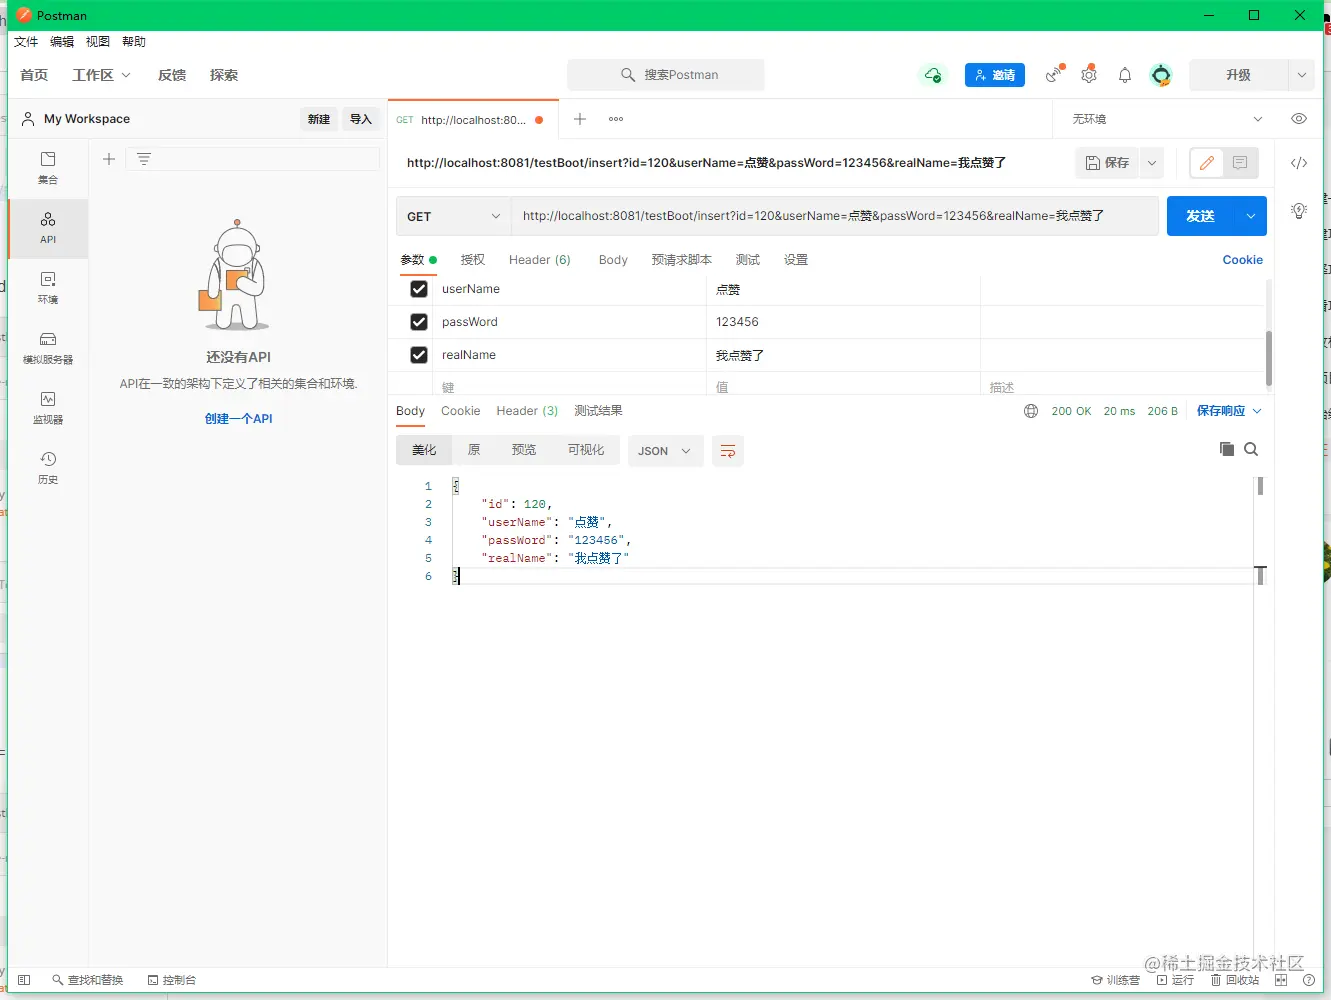1331x1000 pixels.
Task: Switch to the 测试 tests tab
Action: click(748, 260)
